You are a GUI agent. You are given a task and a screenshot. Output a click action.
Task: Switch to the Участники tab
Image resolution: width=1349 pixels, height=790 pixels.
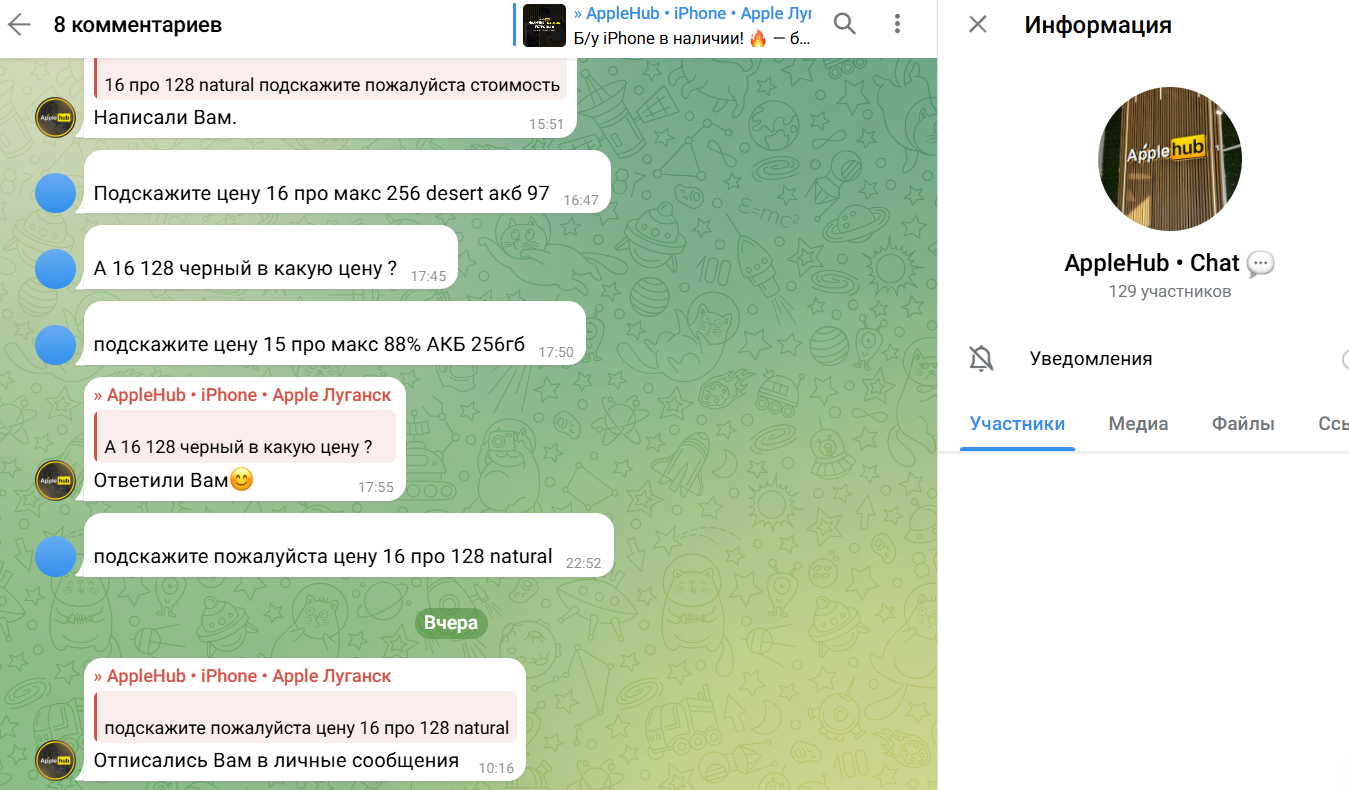click(1017, 424)
